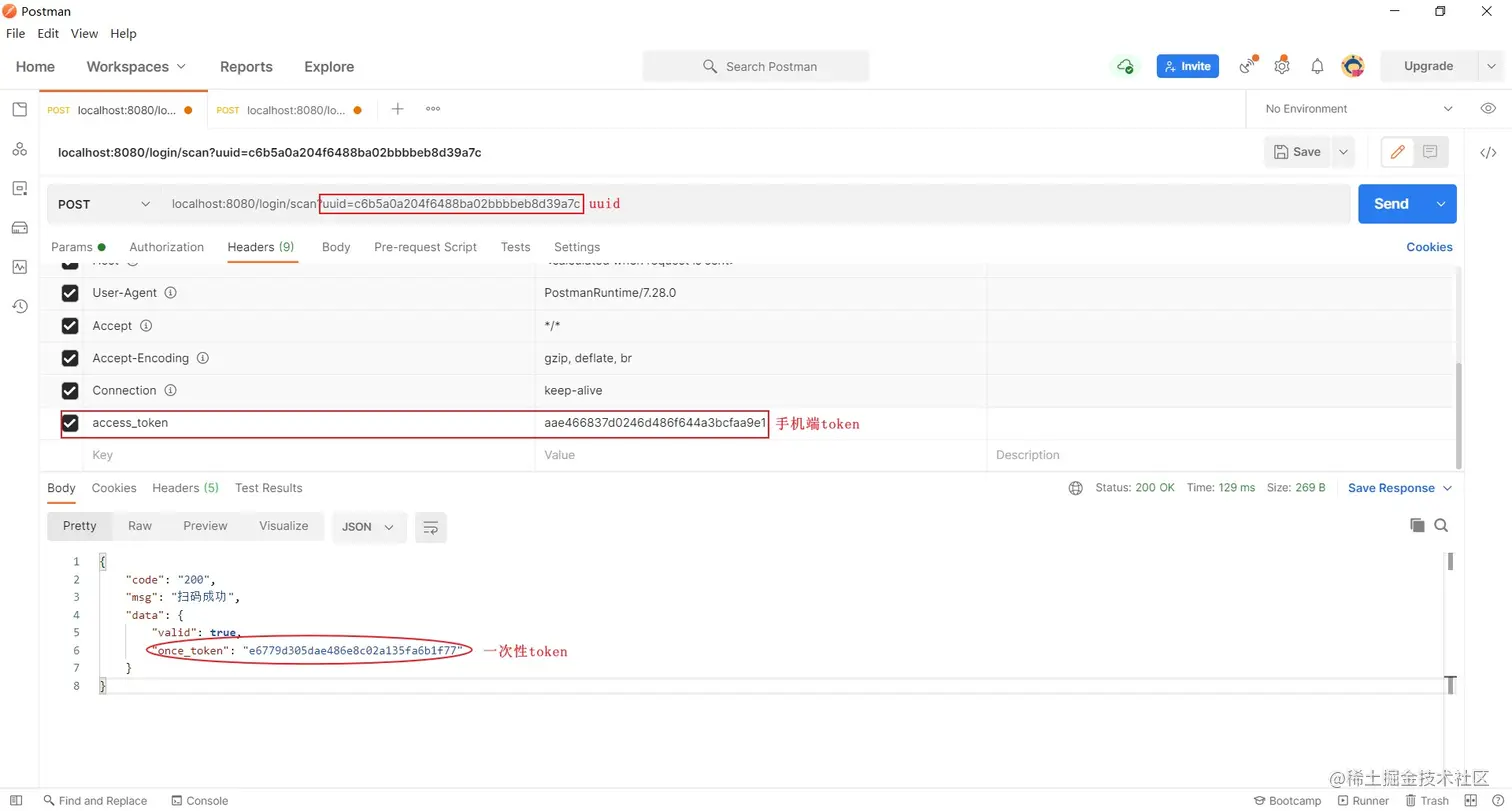Click the edit pencil icon

coord(1398,152)
